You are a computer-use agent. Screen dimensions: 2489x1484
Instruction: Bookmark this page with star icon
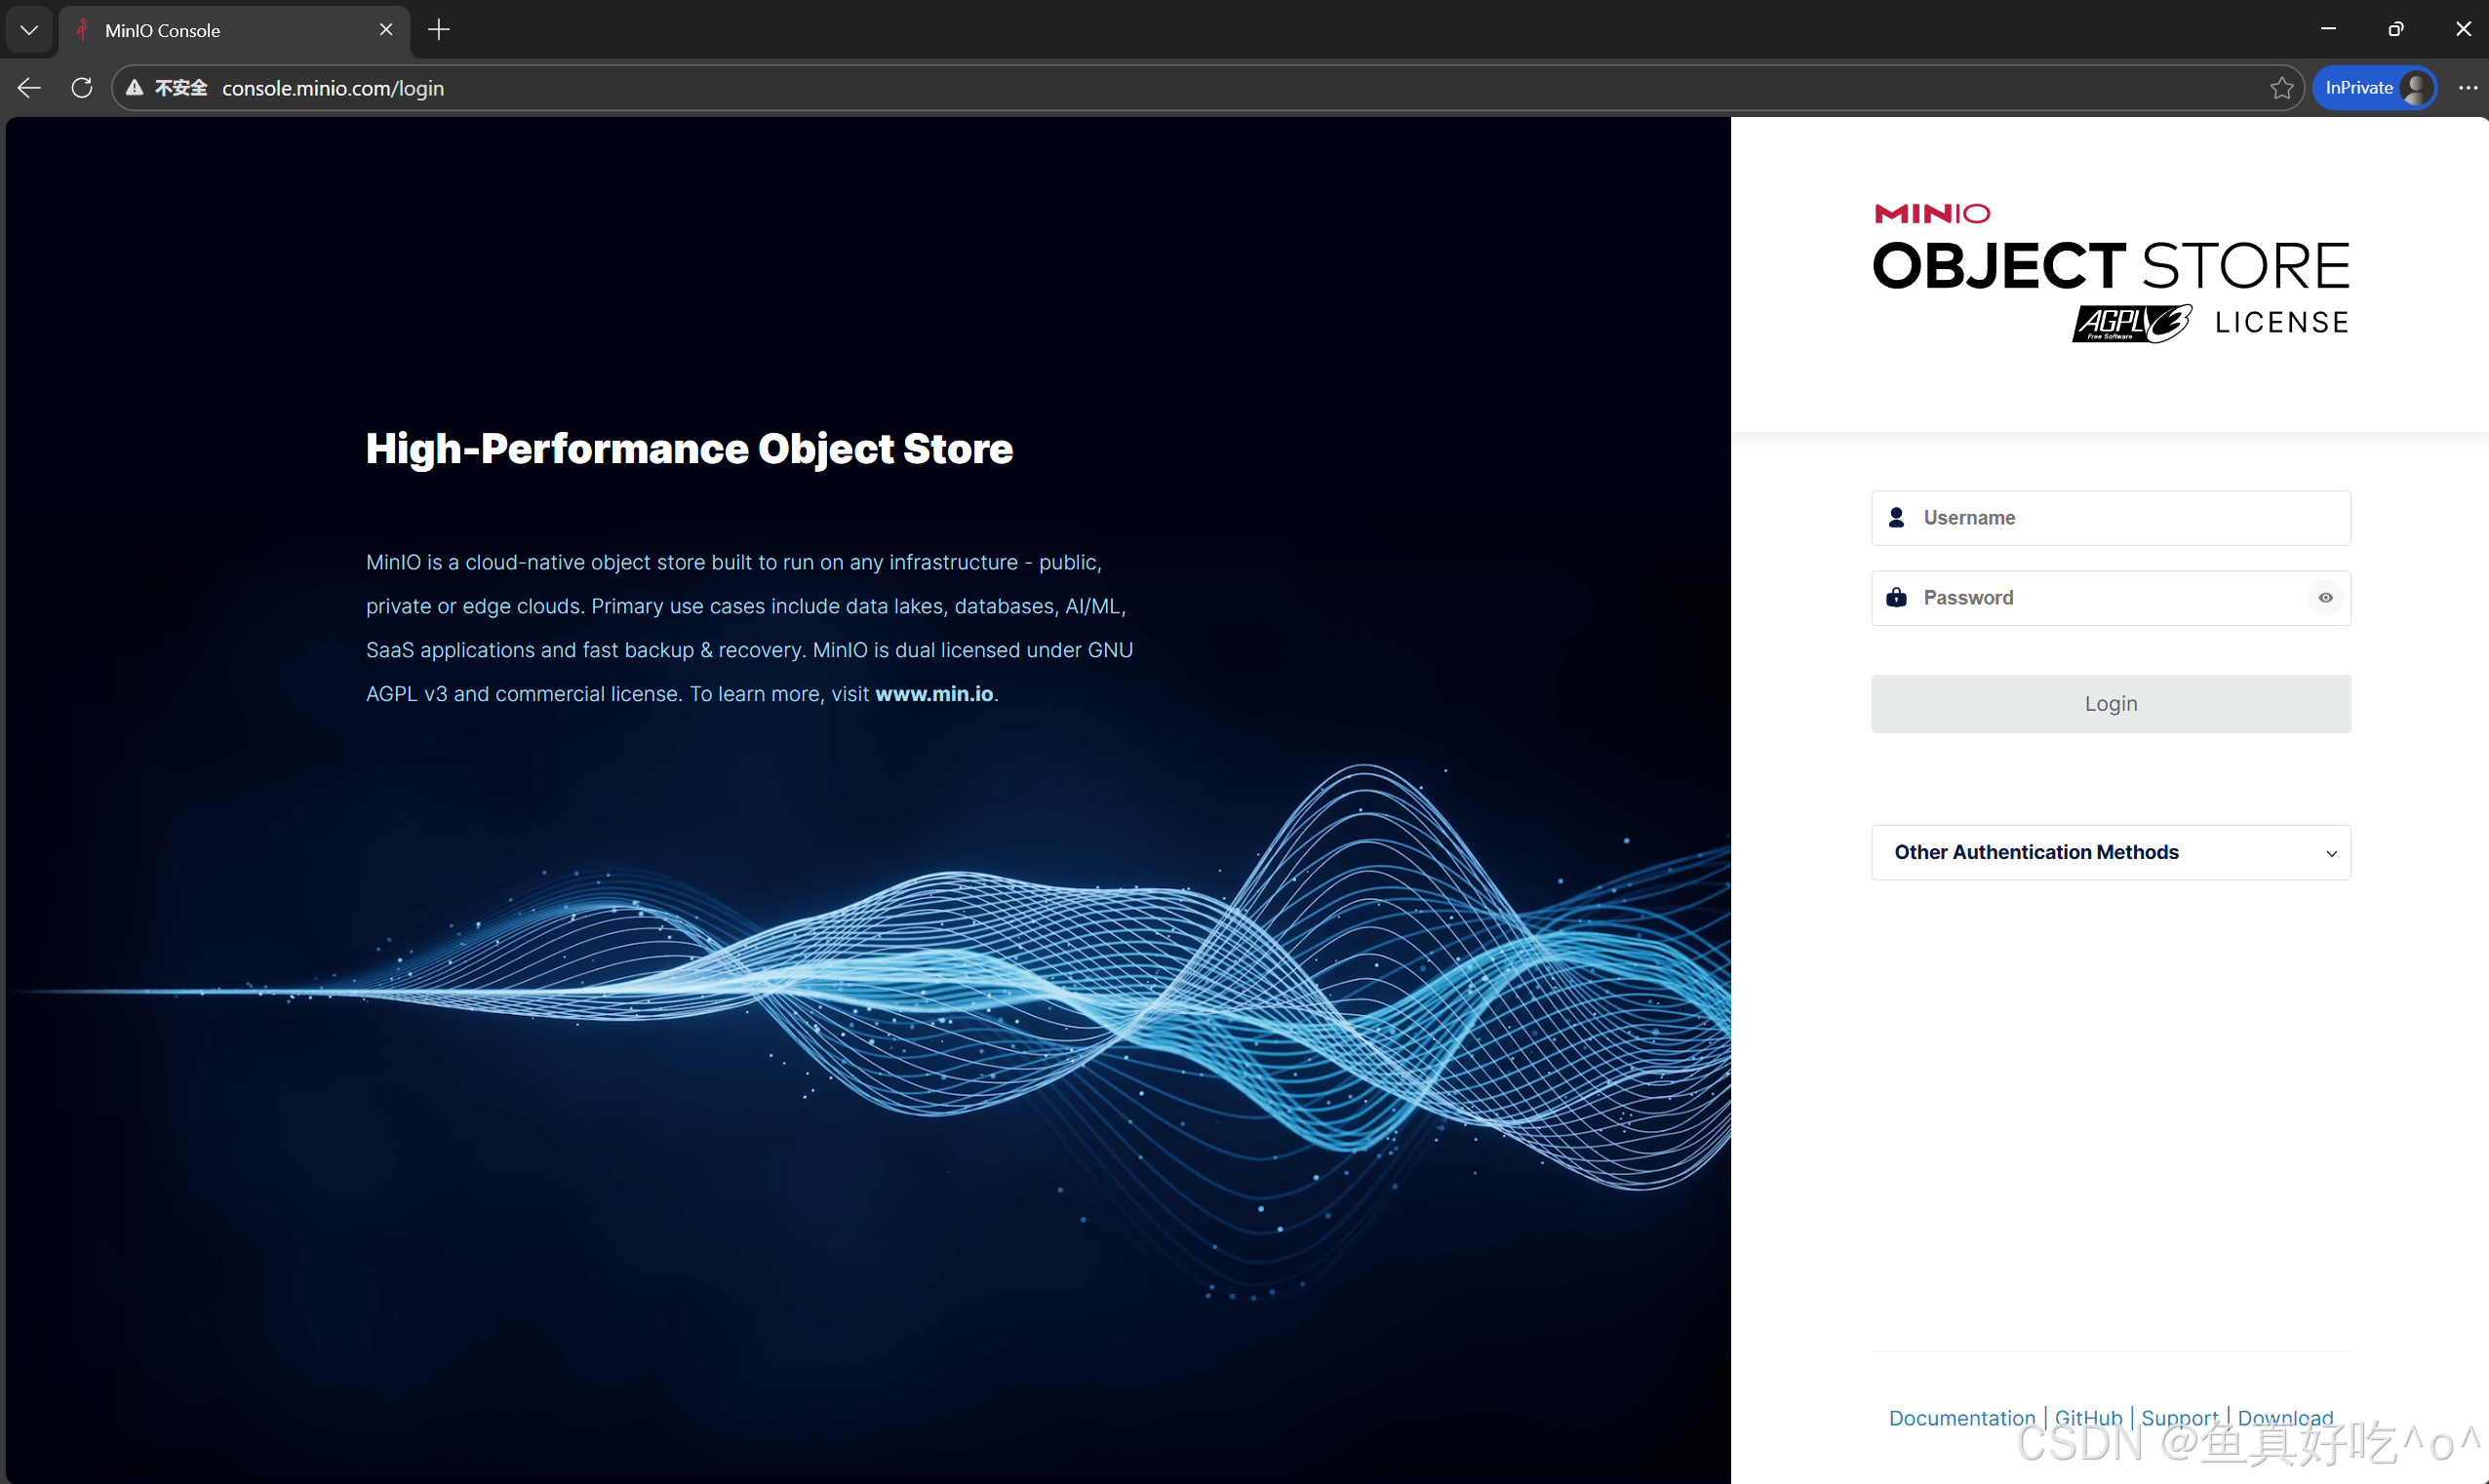[2281, 88]
